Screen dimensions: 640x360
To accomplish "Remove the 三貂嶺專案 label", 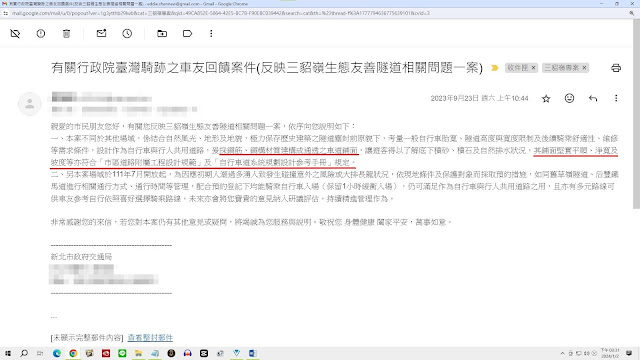I will [x=584, y=68].
